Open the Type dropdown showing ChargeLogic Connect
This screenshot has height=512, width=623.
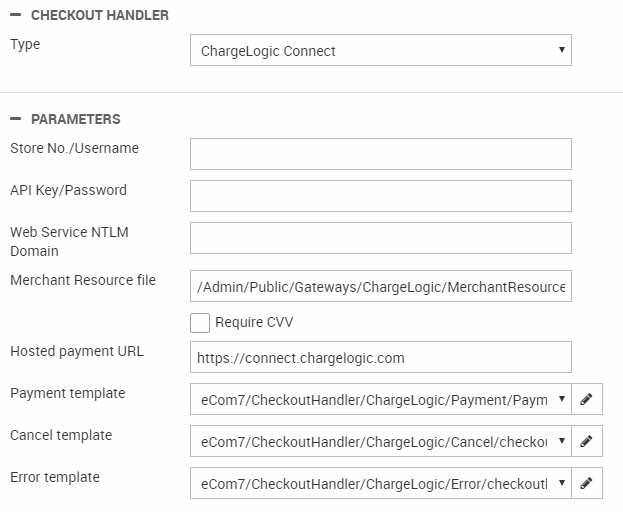pos(380,50)
